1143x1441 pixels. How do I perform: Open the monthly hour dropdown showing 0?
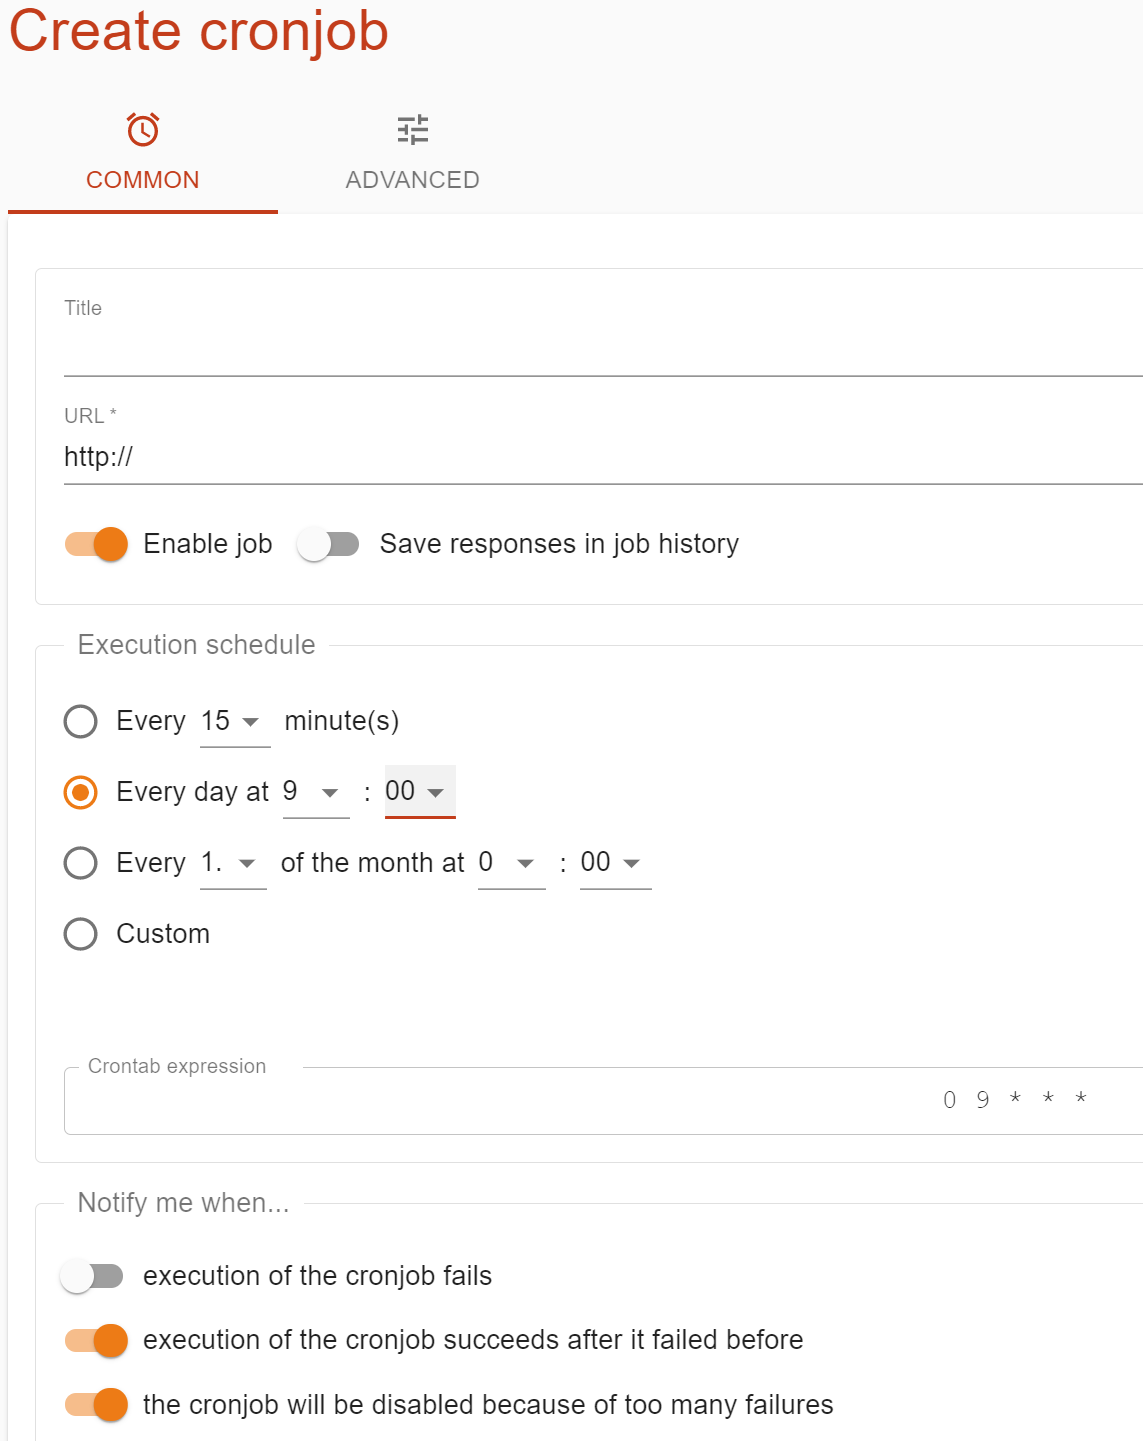pos(511,863)
